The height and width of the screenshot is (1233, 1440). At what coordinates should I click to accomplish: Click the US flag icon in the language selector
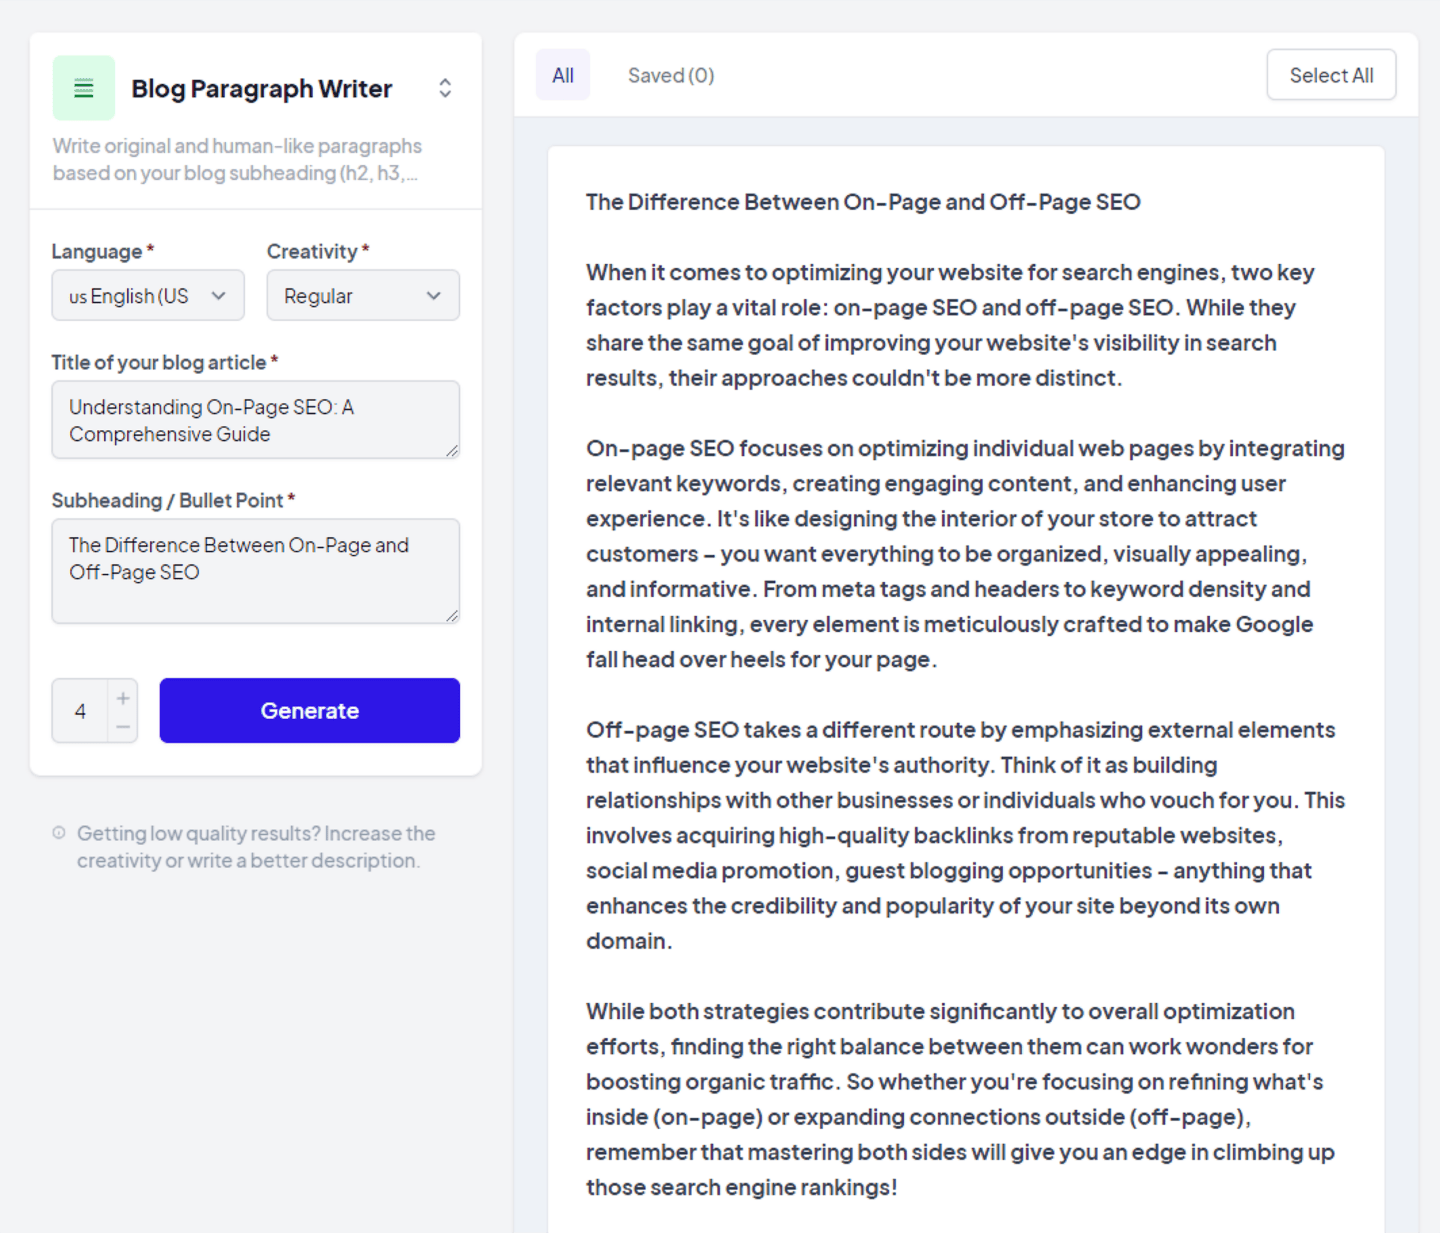click(77, 296)
